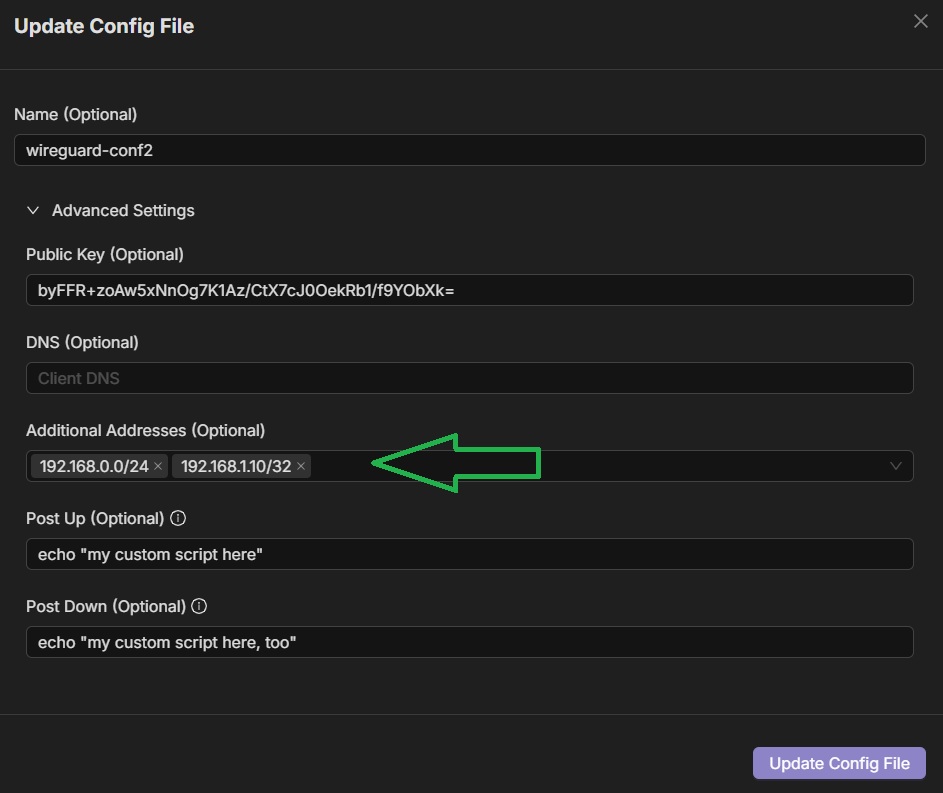This screenshot has width=943, height=793.
Task: Click the Post Up script input field
Action: pyautogui.click(x=469, y=554)
